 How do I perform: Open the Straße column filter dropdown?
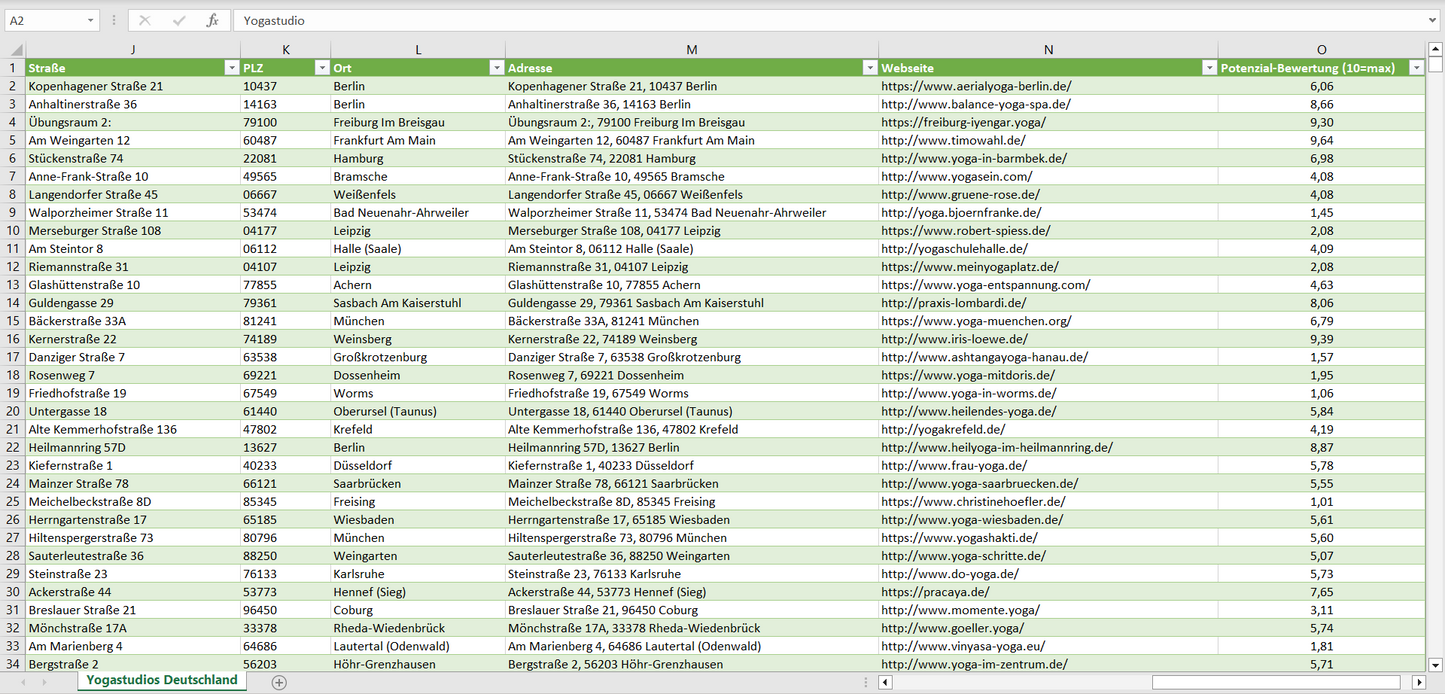(232, 68)
